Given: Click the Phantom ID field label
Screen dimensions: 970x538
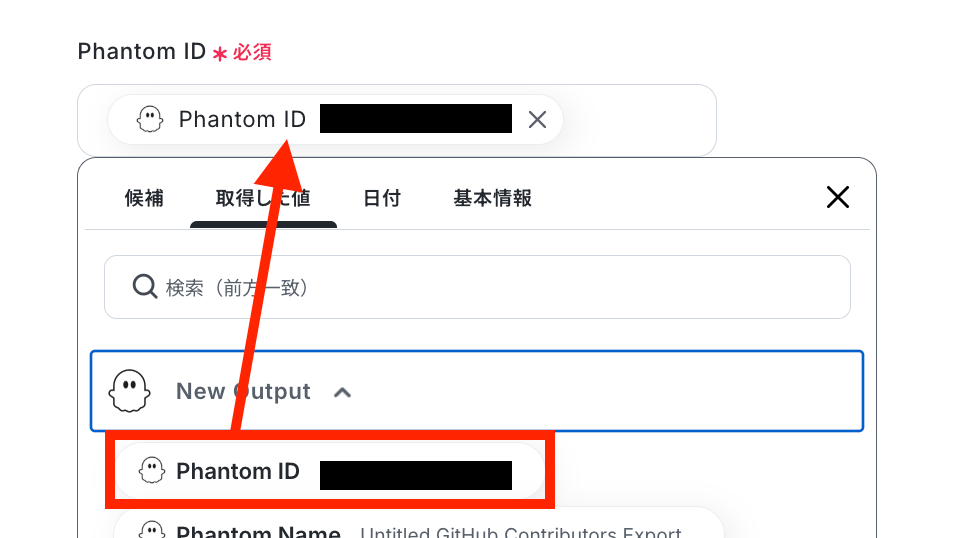Looking at the screenshot, I should [x=142, y=51].
